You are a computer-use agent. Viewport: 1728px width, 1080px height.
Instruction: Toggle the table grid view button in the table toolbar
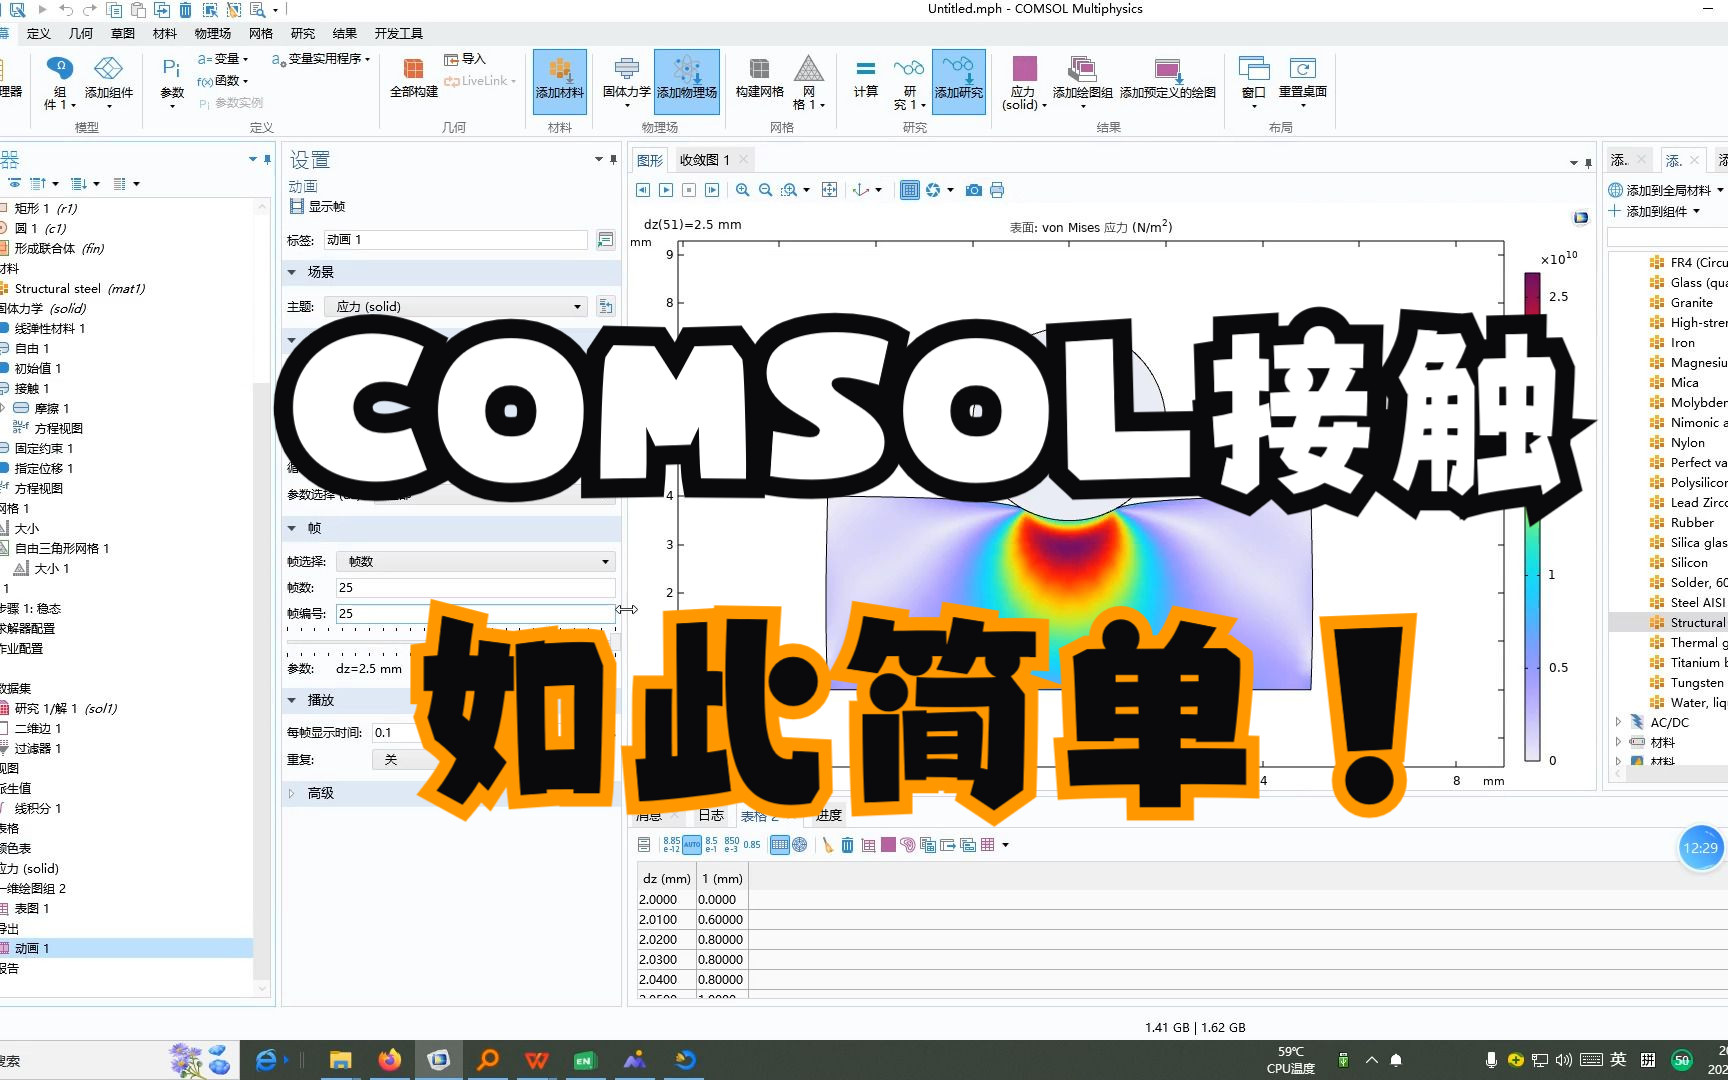click(780, 845)
